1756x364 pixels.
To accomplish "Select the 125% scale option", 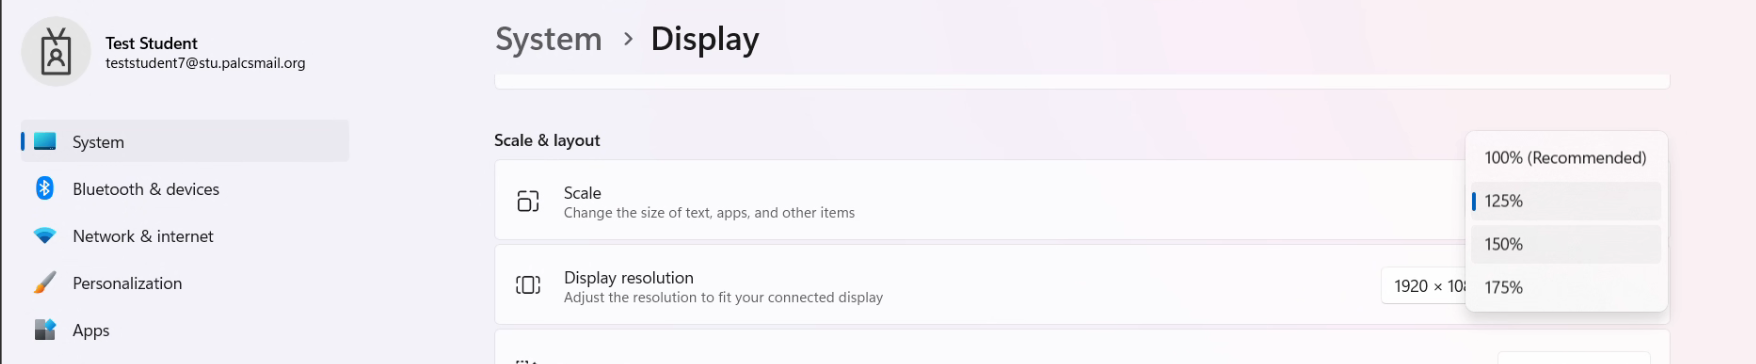I will (1566, 201).
